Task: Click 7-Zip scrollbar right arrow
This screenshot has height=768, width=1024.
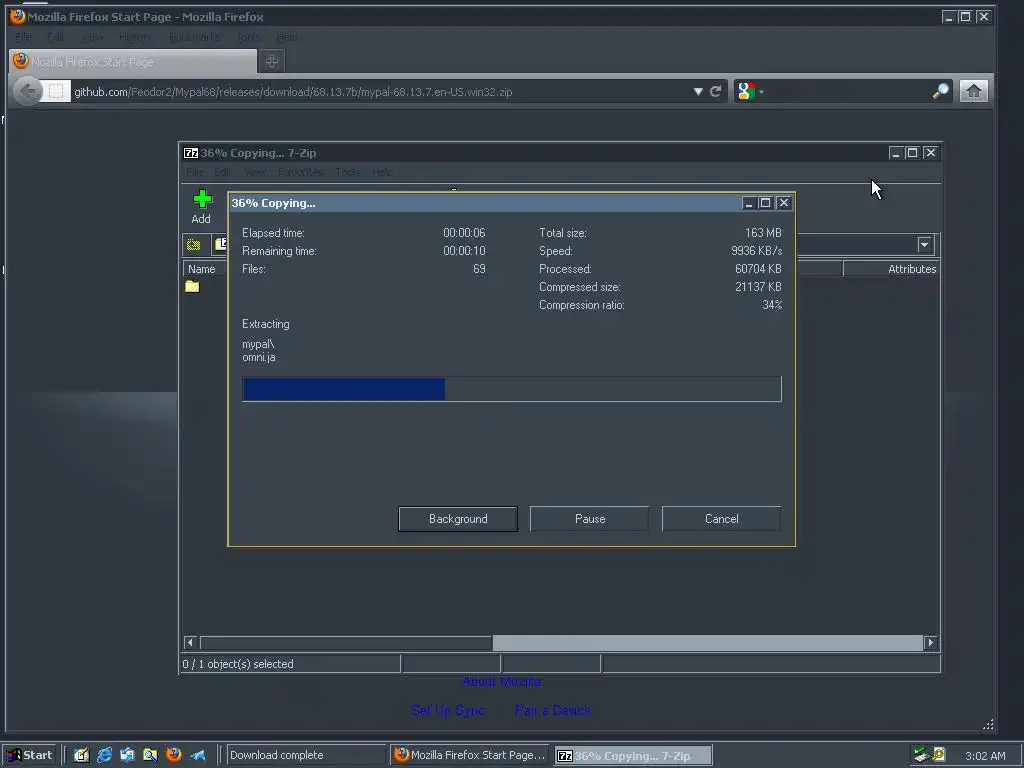Action: tap(931, 643)
